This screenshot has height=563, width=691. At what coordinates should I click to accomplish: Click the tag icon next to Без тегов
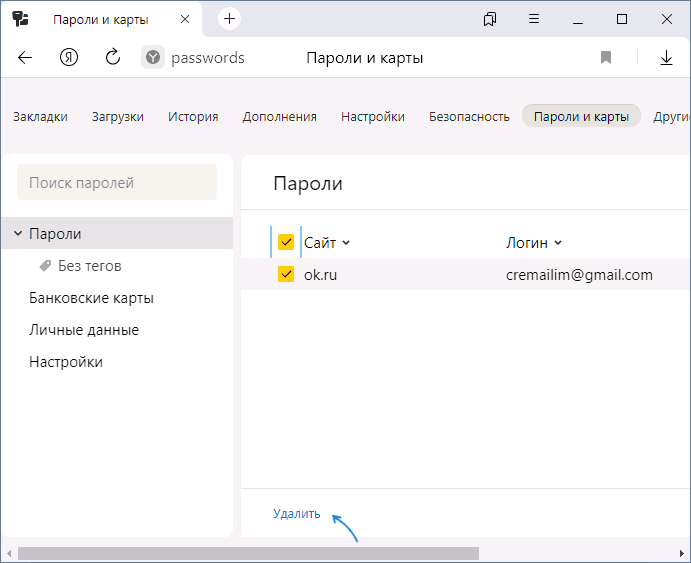click(45, 266)
